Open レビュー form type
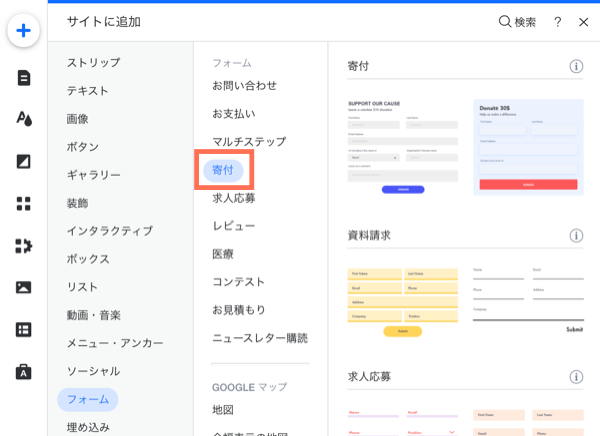Viewport: 600px width, 436px height. click(234, 226)
